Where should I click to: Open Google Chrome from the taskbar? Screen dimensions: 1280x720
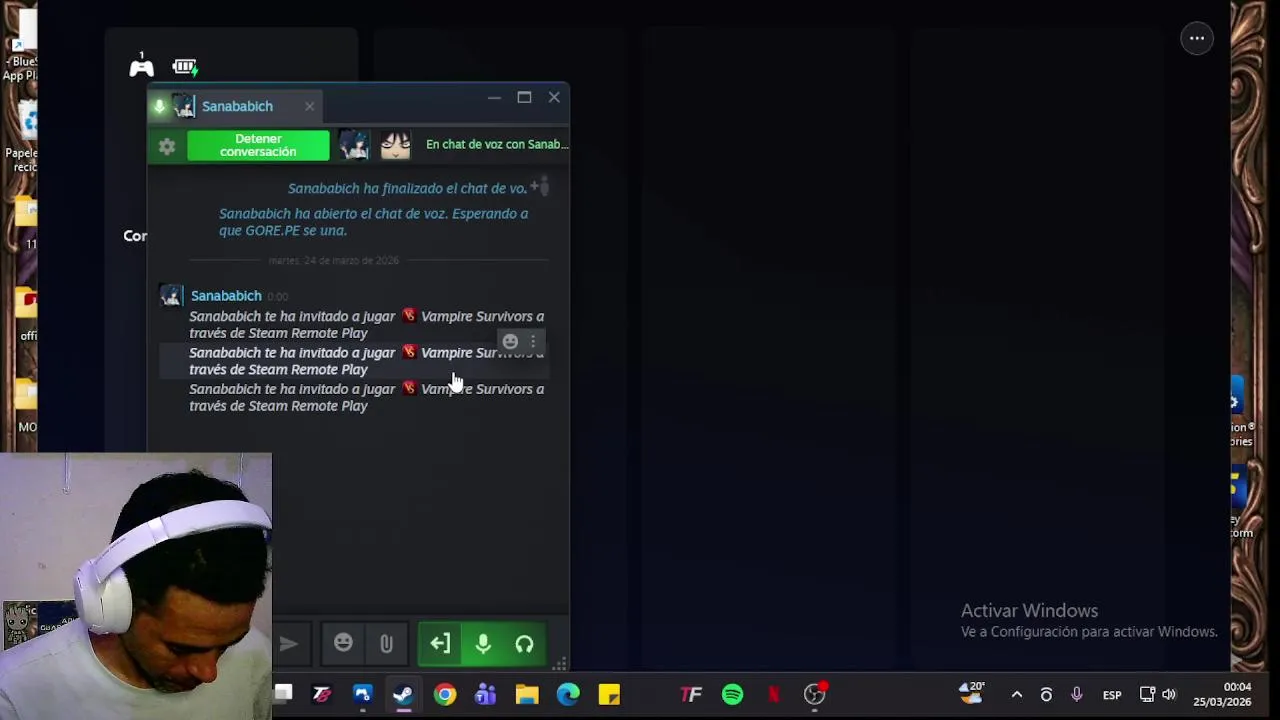pos(445,694)
